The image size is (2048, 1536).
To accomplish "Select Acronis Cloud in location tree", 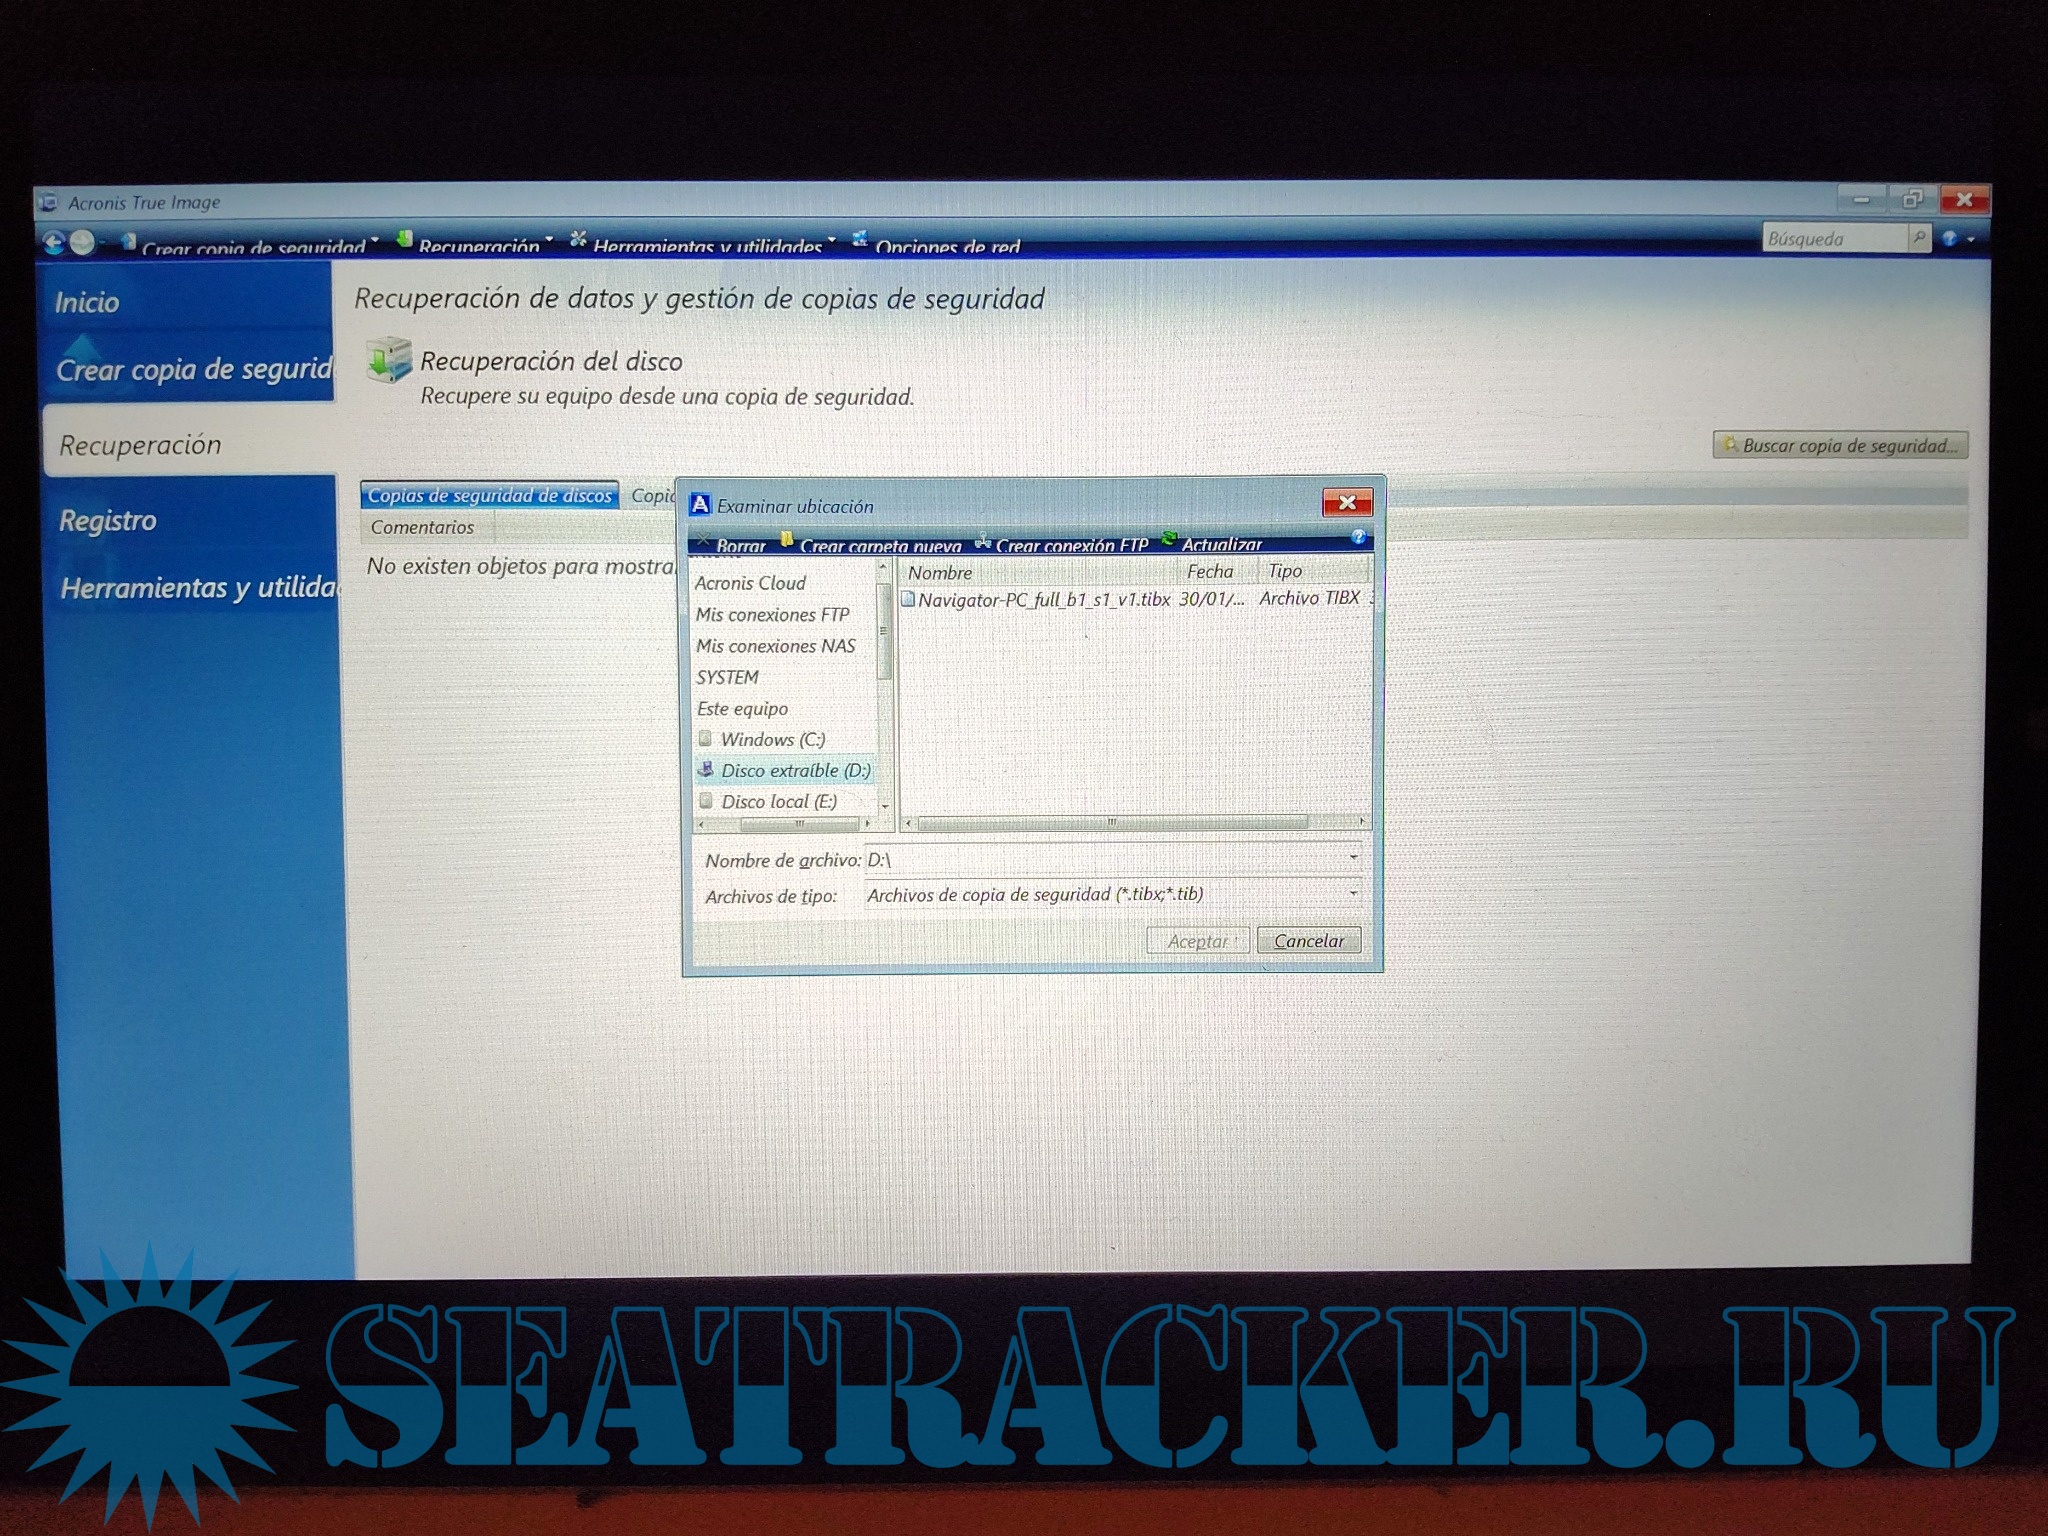I will [750, 583].
